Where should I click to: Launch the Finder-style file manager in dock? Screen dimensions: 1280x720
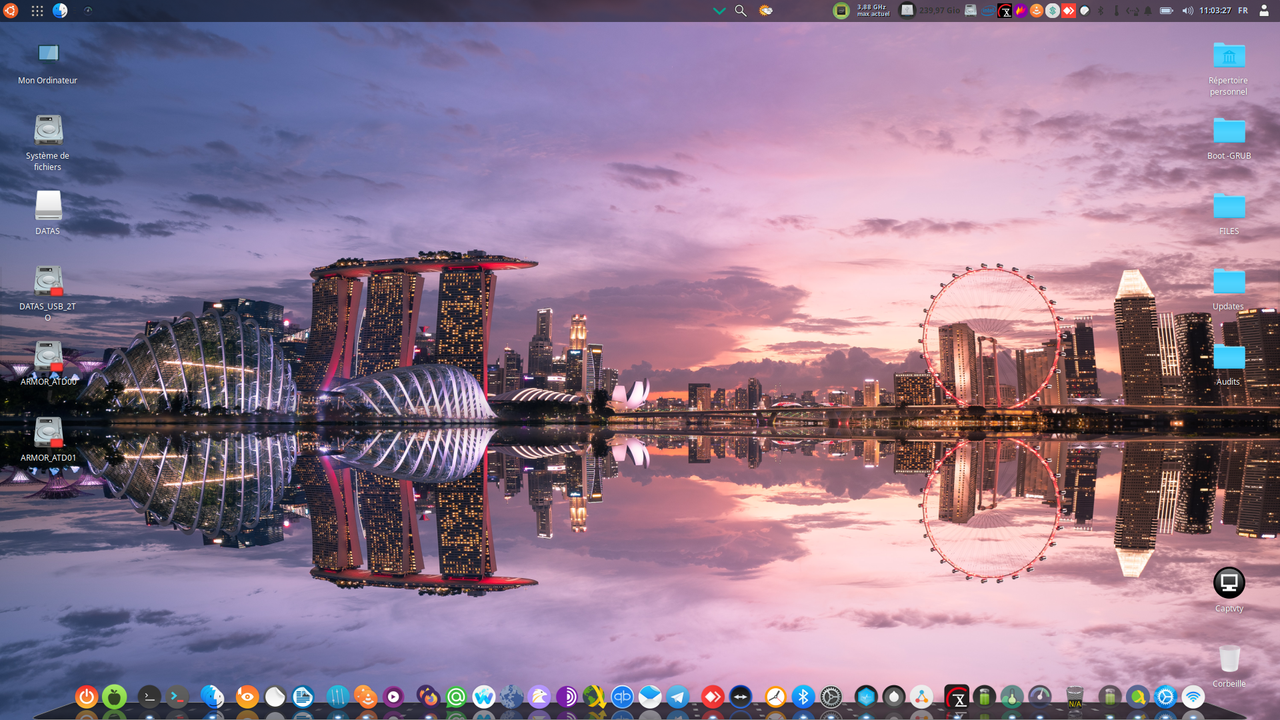[x=212, y=697]
